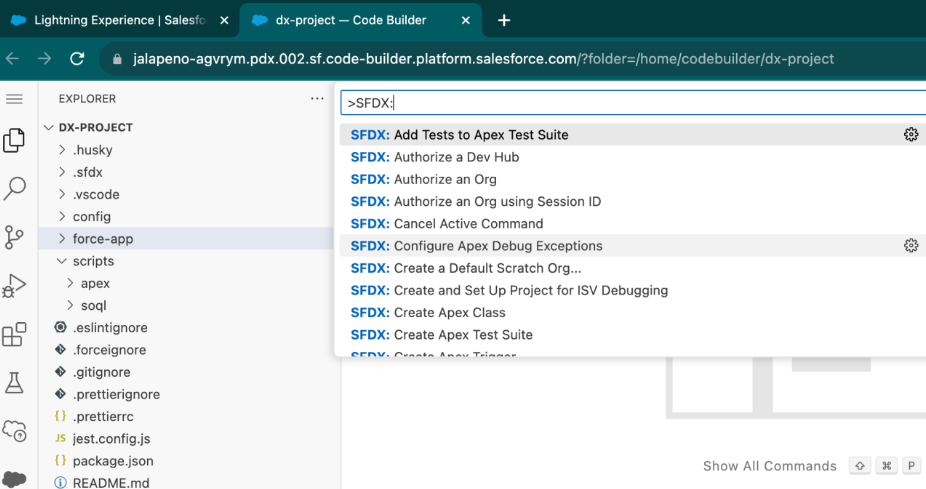The height and width of the screenshot is (489, 926).
Task: Open the Salesforce cloud icon in activity bar
Action: point(14,478)
